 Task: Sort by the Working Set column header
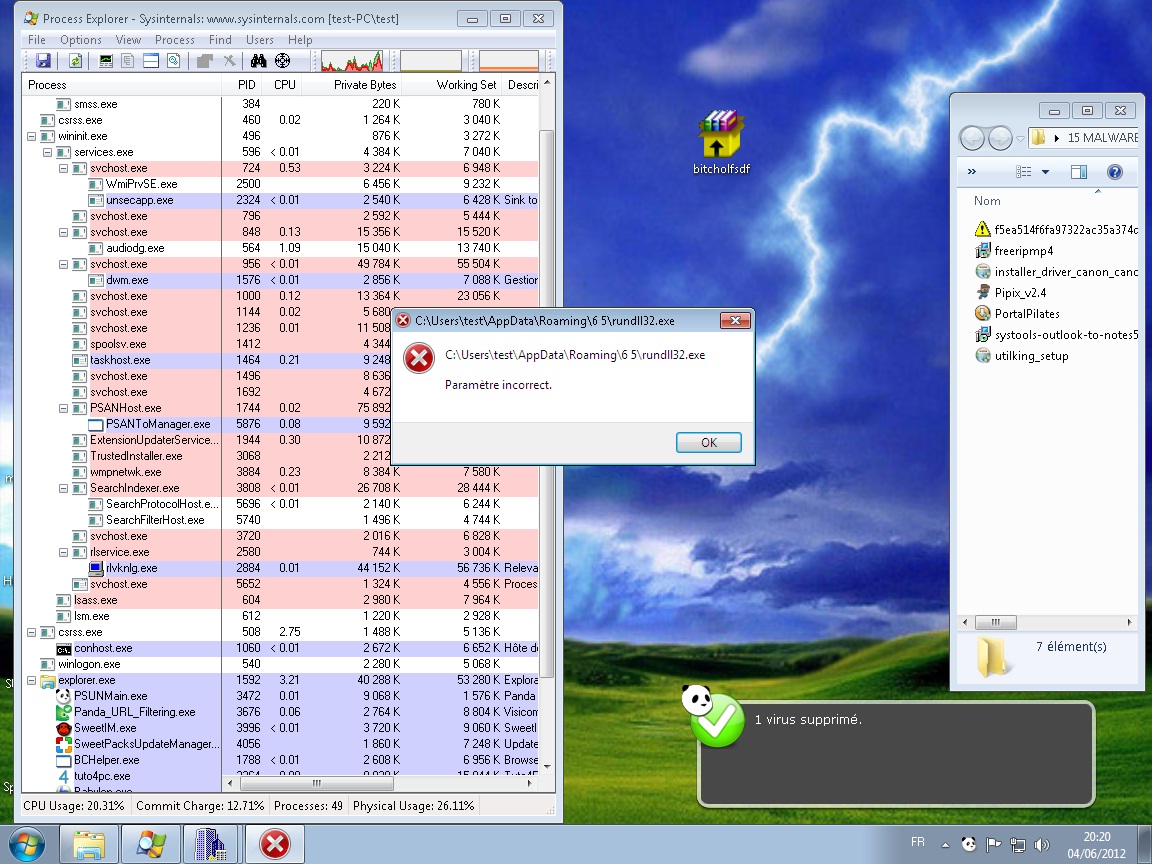[453, 84]
